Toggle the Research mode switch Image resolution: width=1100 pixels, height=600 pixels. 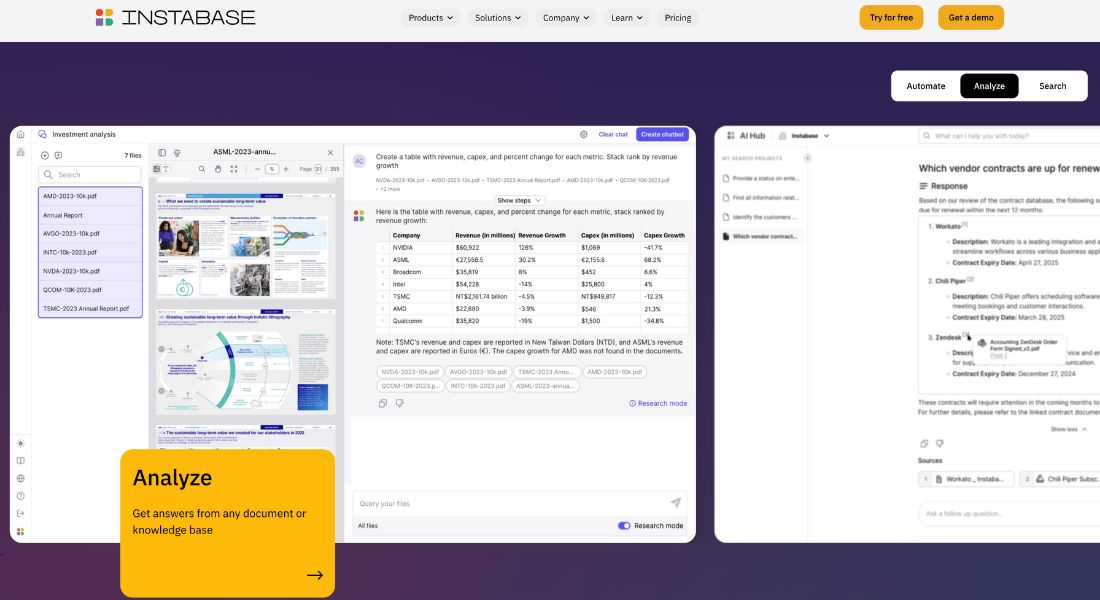(x=624, y=526)
